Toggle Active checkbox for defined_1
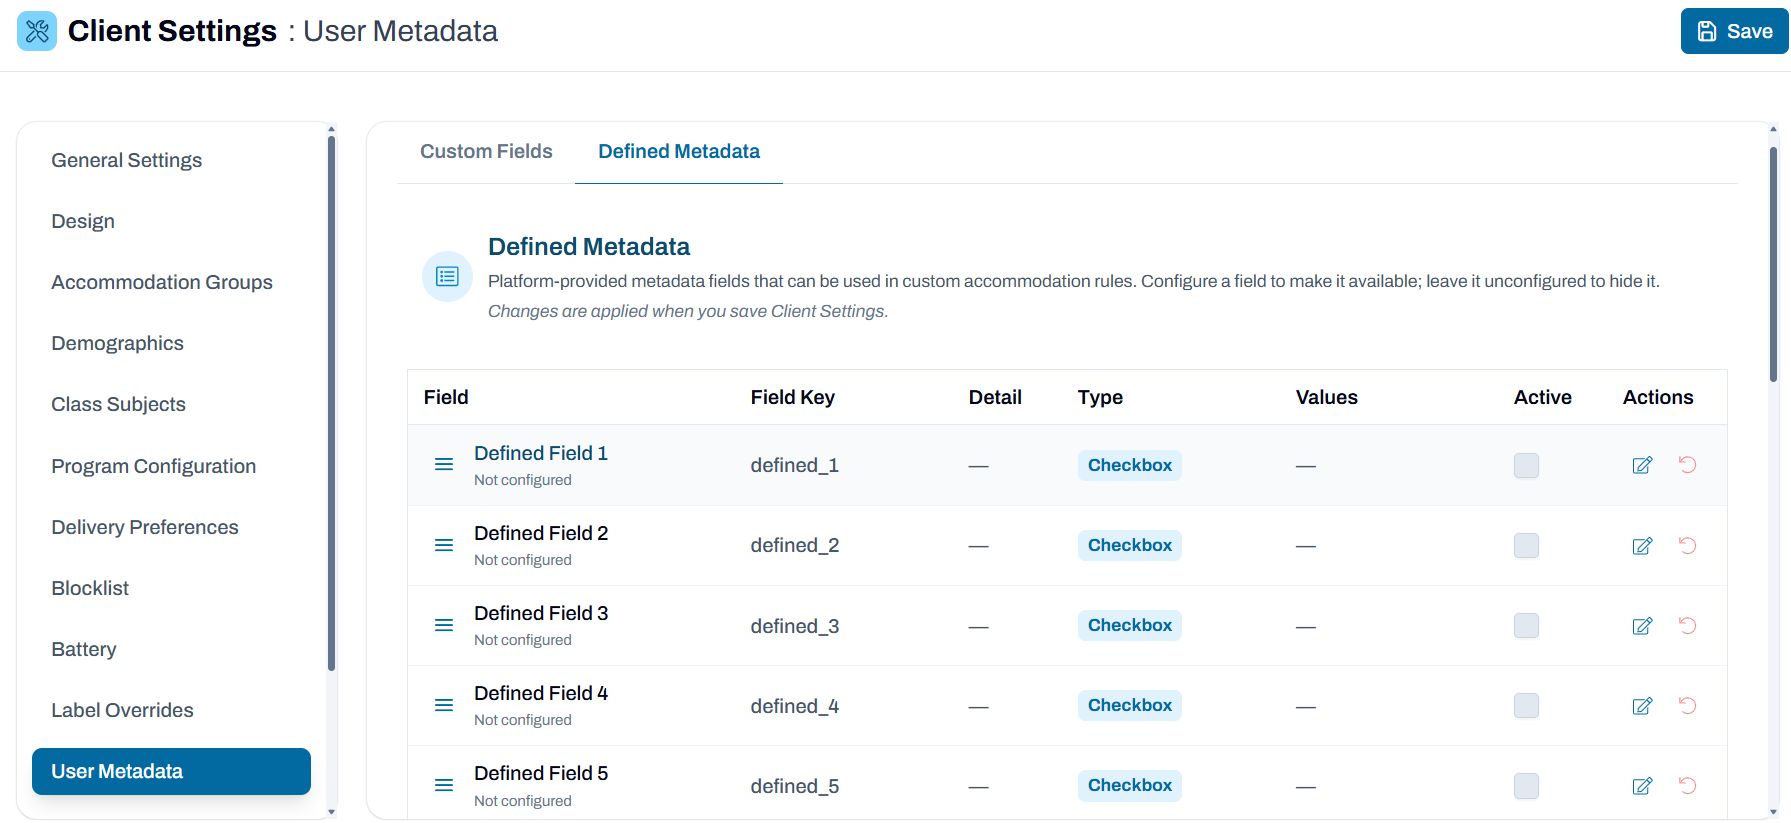 coord(1526,465)
